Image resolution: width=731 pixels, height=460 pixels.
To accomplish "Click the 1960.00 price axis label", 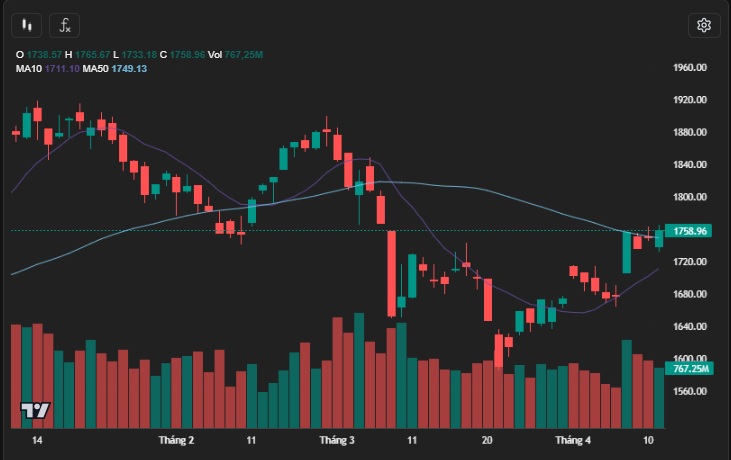I will point(691,68).
